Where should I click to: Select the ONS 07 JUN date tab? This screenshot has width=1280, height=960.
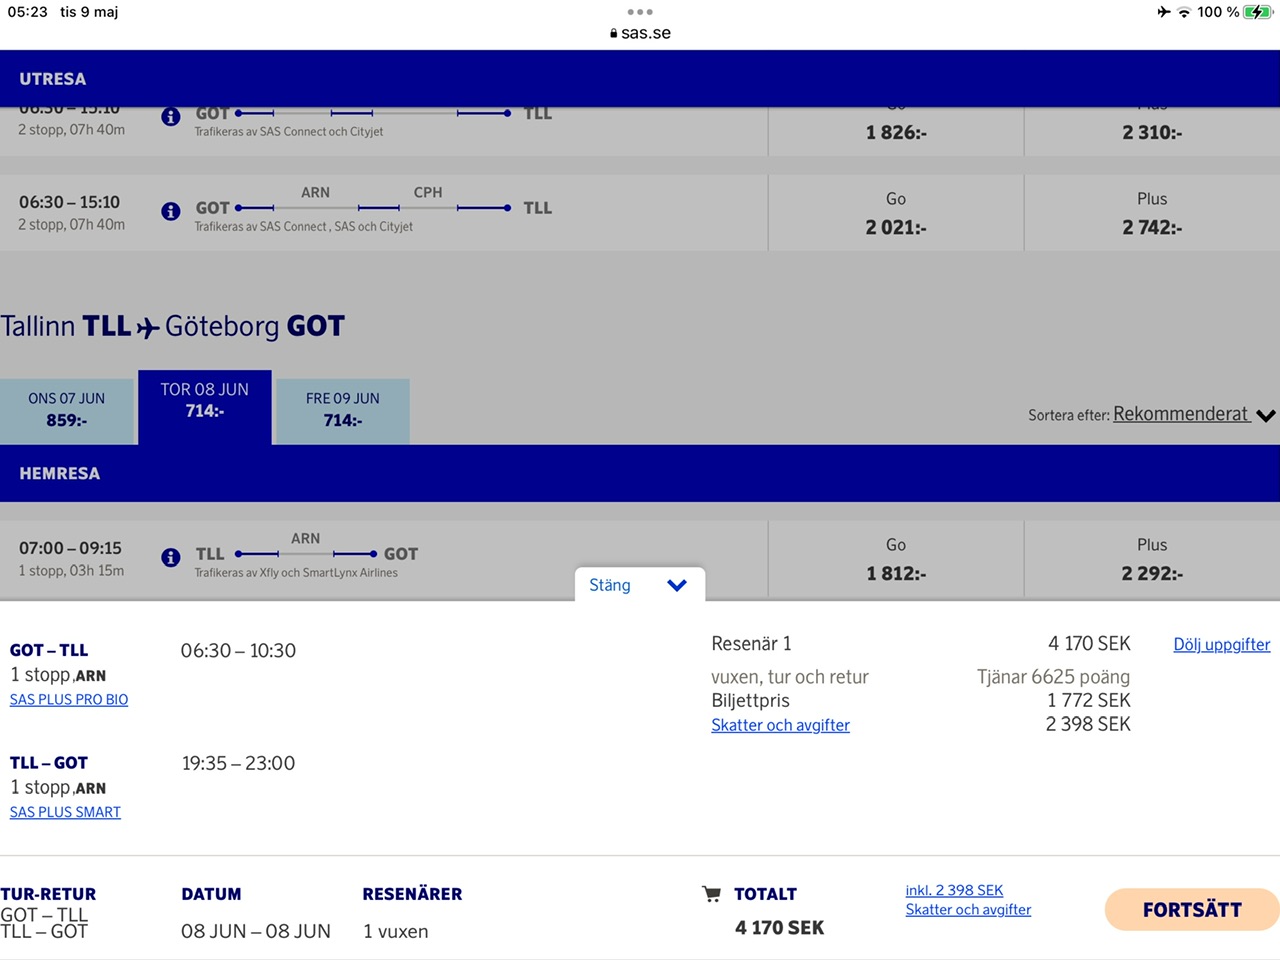click(67, 410)
